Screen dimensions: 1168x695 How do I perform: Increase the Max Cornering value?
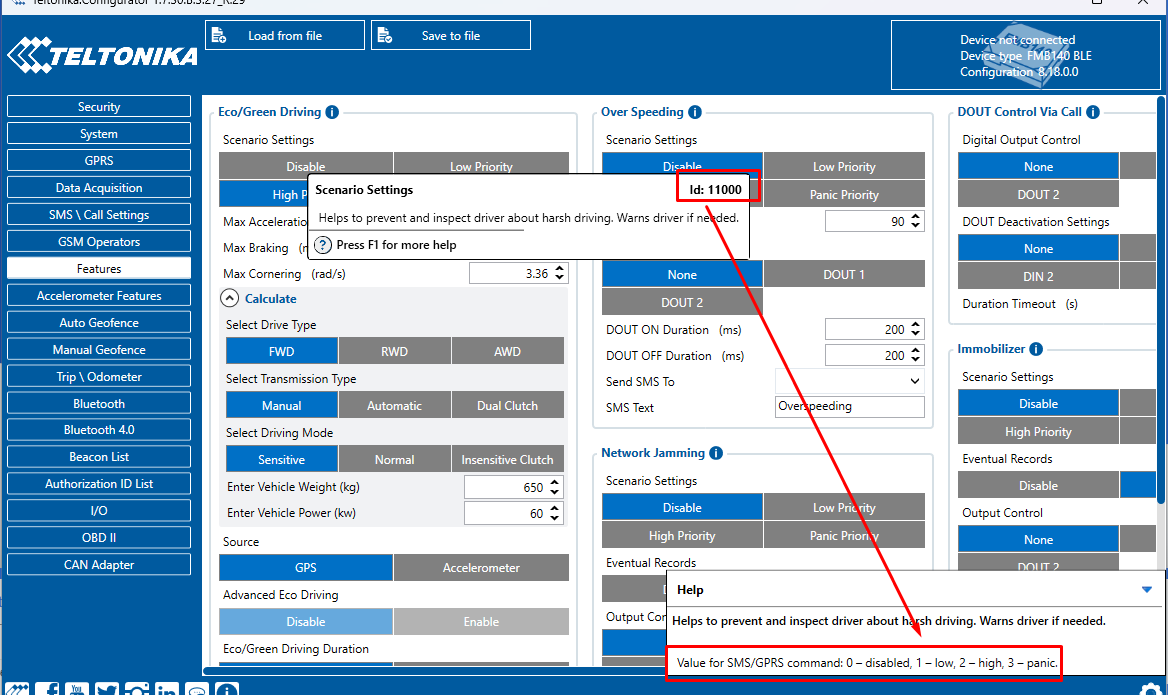coord(559,268)
